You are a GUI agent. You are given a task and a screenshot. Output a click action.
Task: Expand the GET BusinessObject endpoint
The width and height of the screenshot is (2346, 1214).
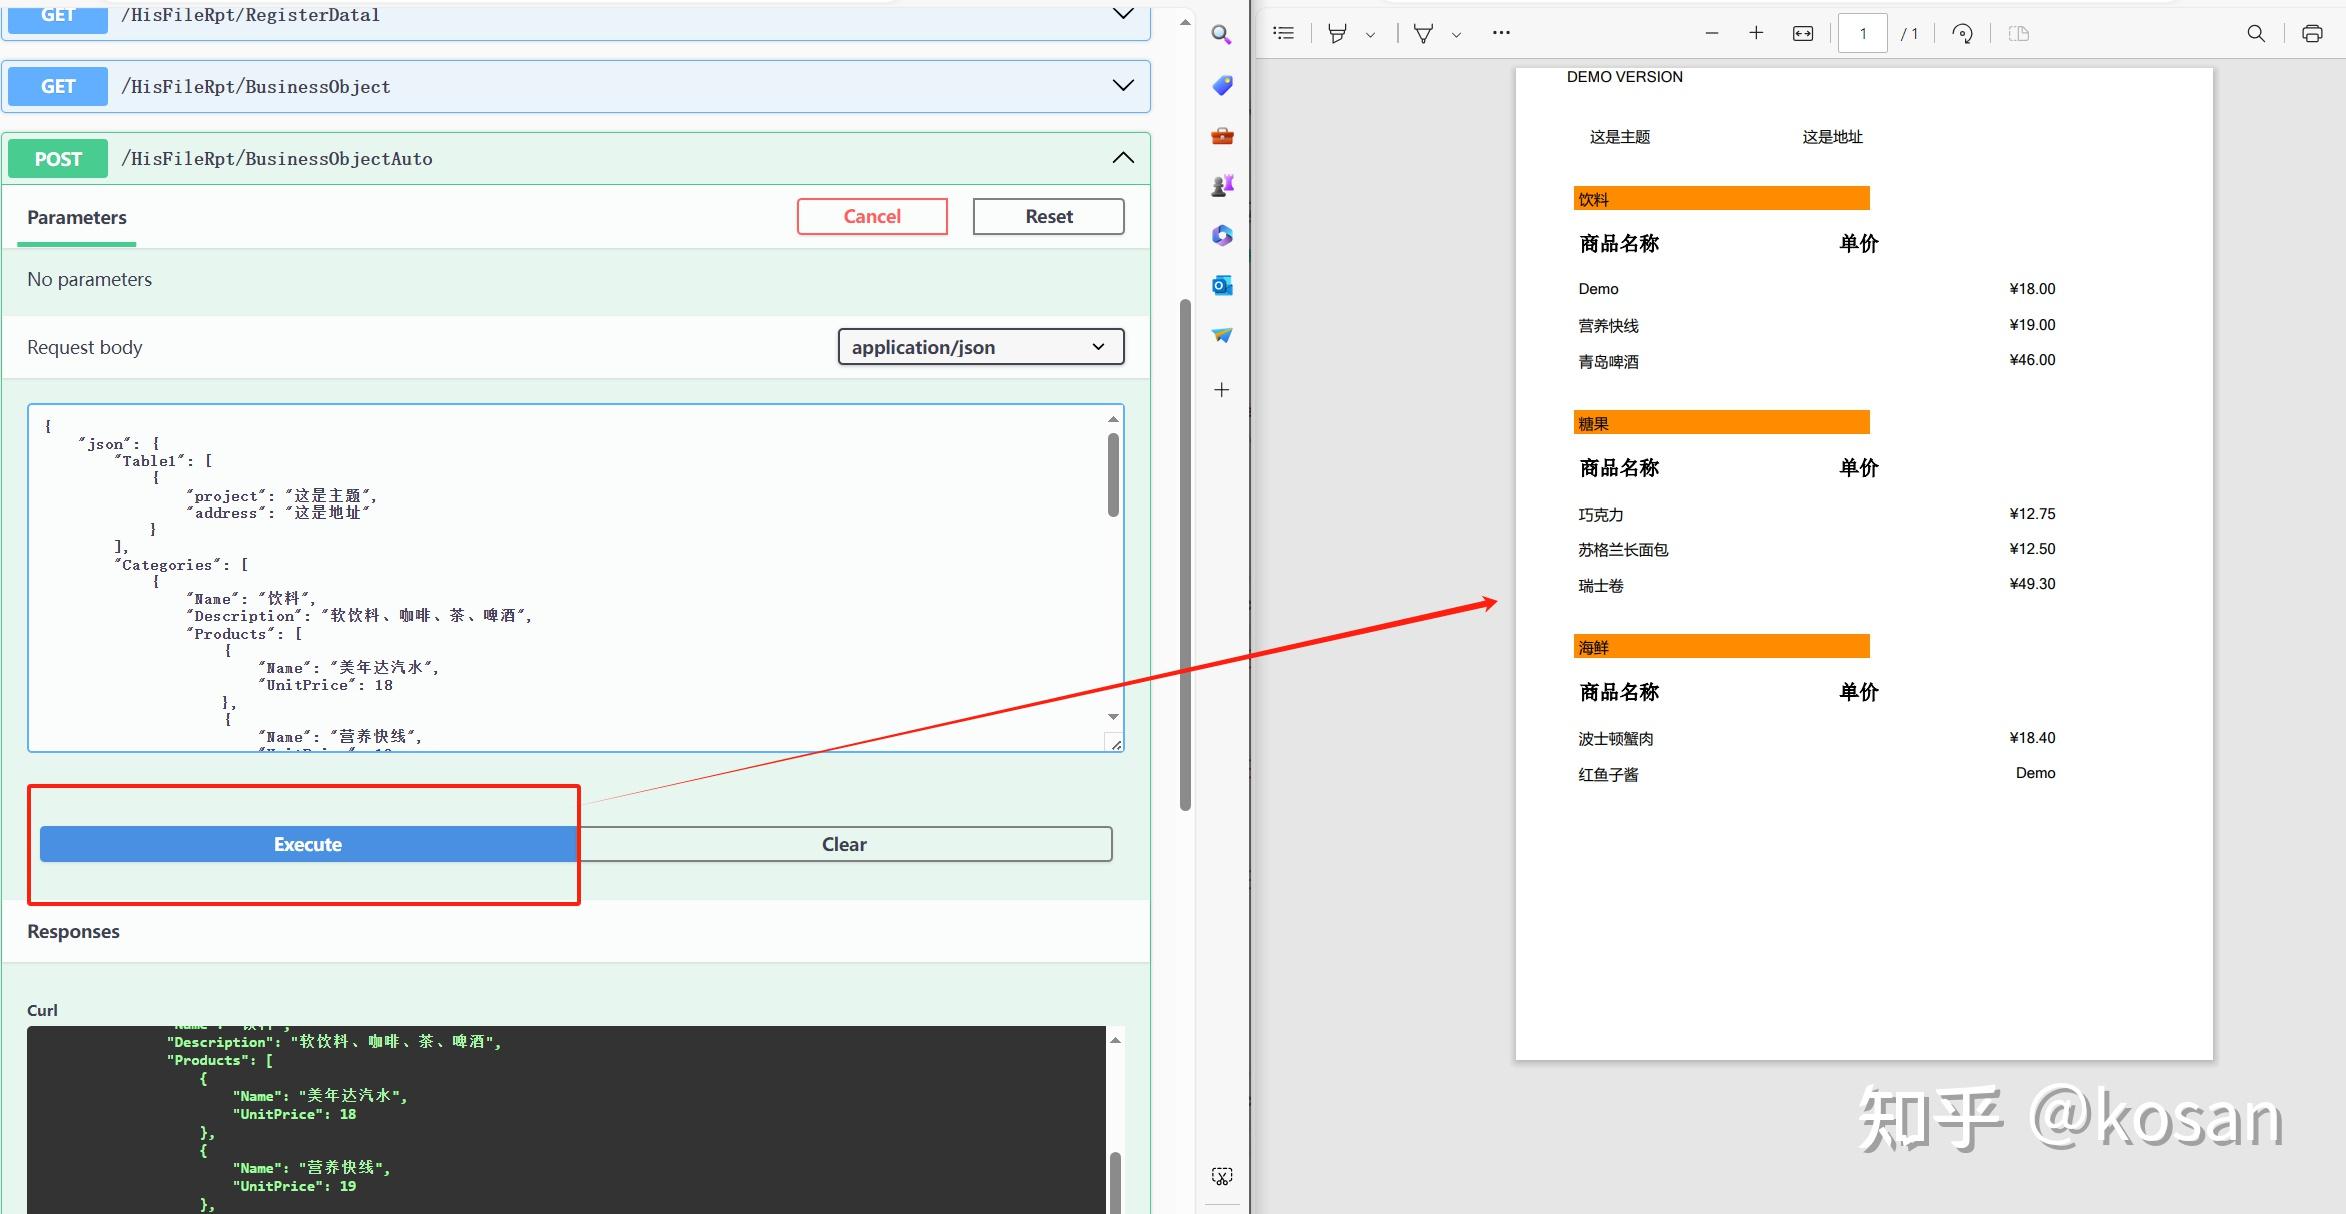1122,85
